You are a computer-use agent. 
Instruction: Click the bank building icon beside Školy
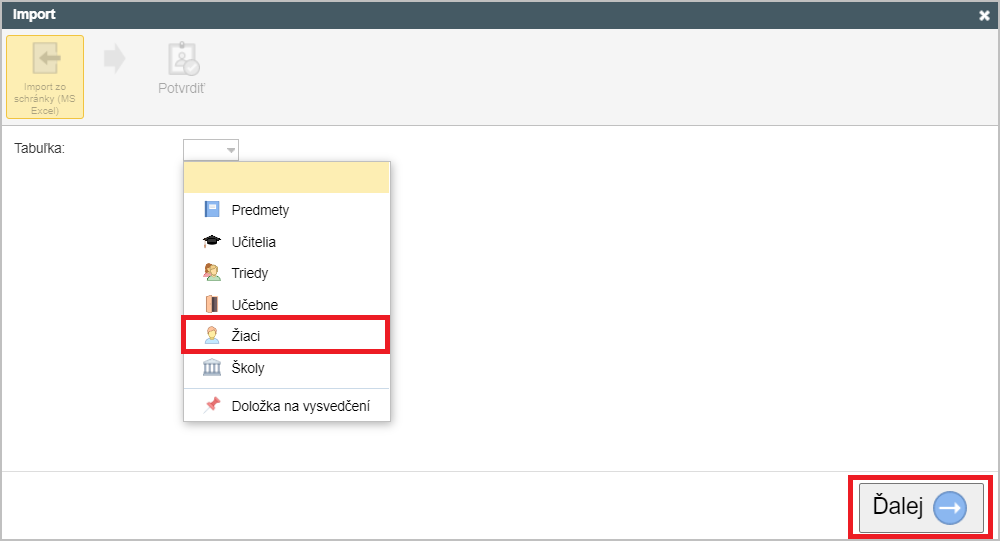(x=212, y=367)
